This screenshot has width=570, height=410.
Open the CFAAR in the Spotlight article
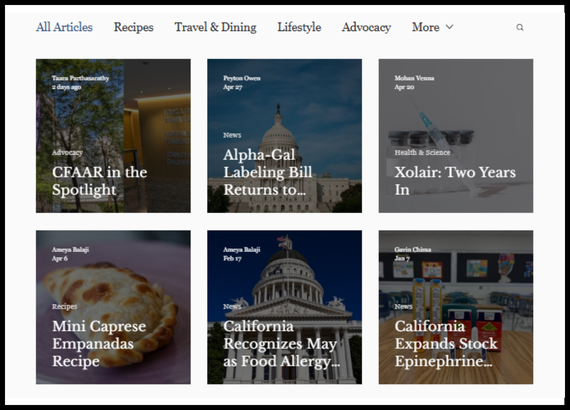pyautogui.click(x=99, y=181)
